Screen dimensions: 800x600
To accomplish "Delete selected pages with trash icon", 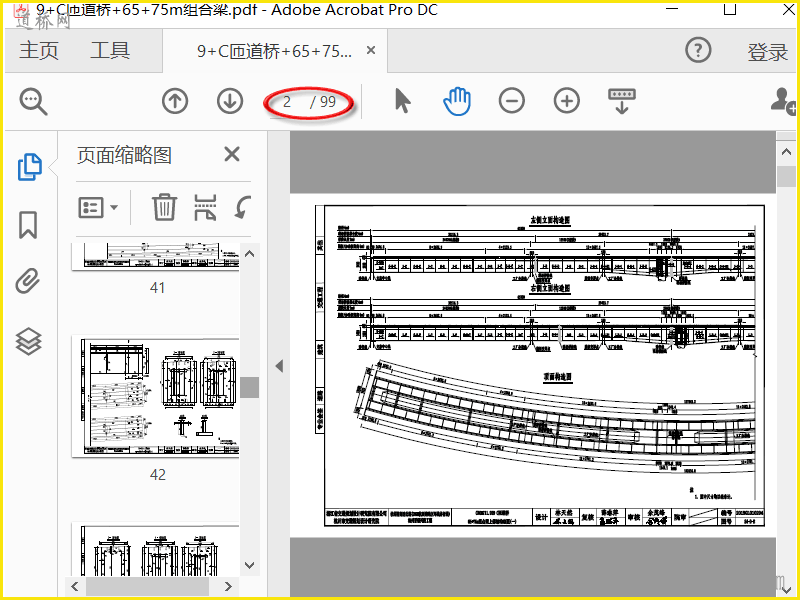I will [164, 207].
